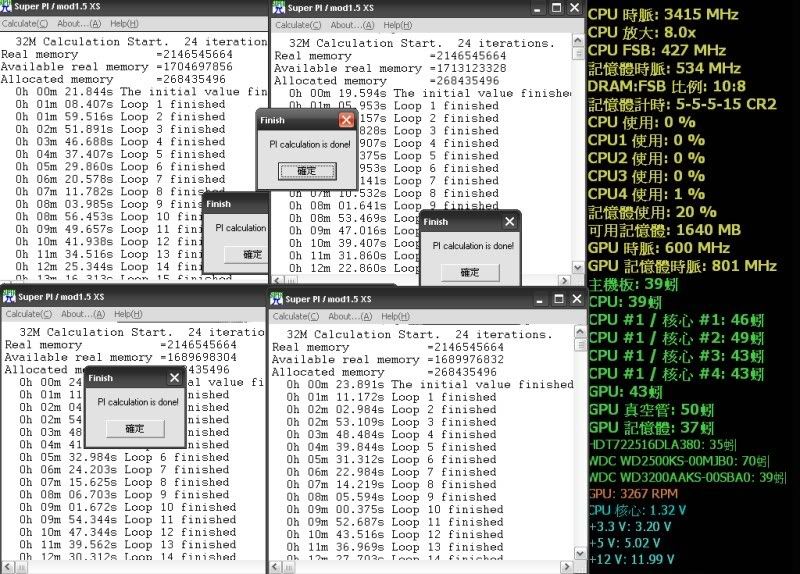The width and height of the screenshot is (800, 574).
Task: Click the Super PI title icon of the 1689698304 memory window
Action: tap(9, 296)
